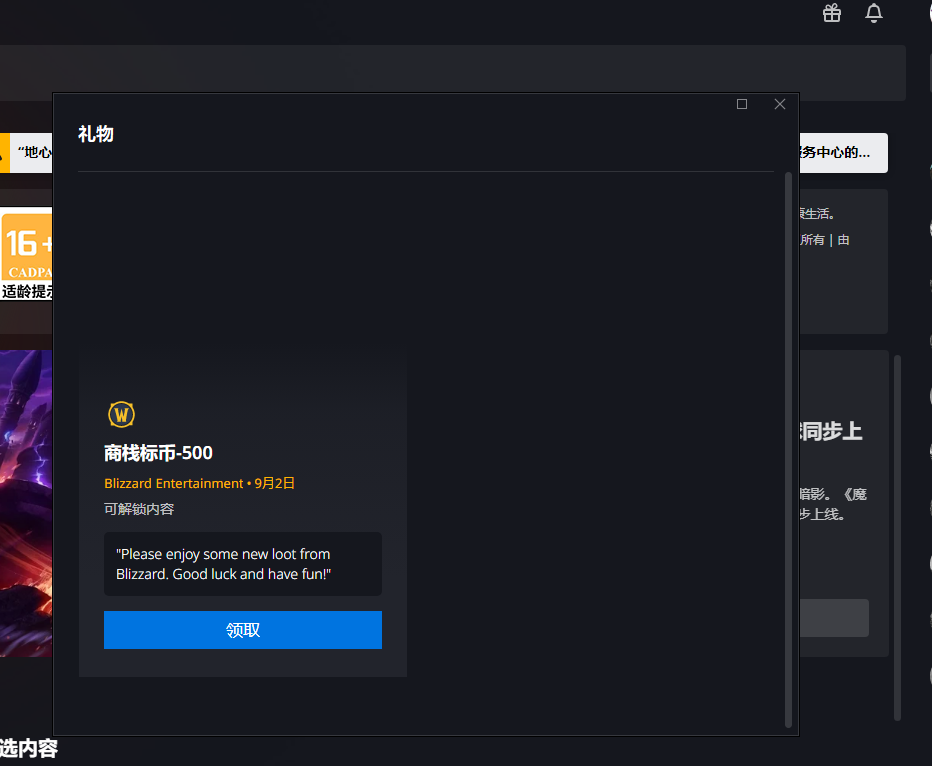932x766 pixels.
Task: Click the 商栈标币-500 gift title
Action: pyautogui.click(x=158, y=453)
